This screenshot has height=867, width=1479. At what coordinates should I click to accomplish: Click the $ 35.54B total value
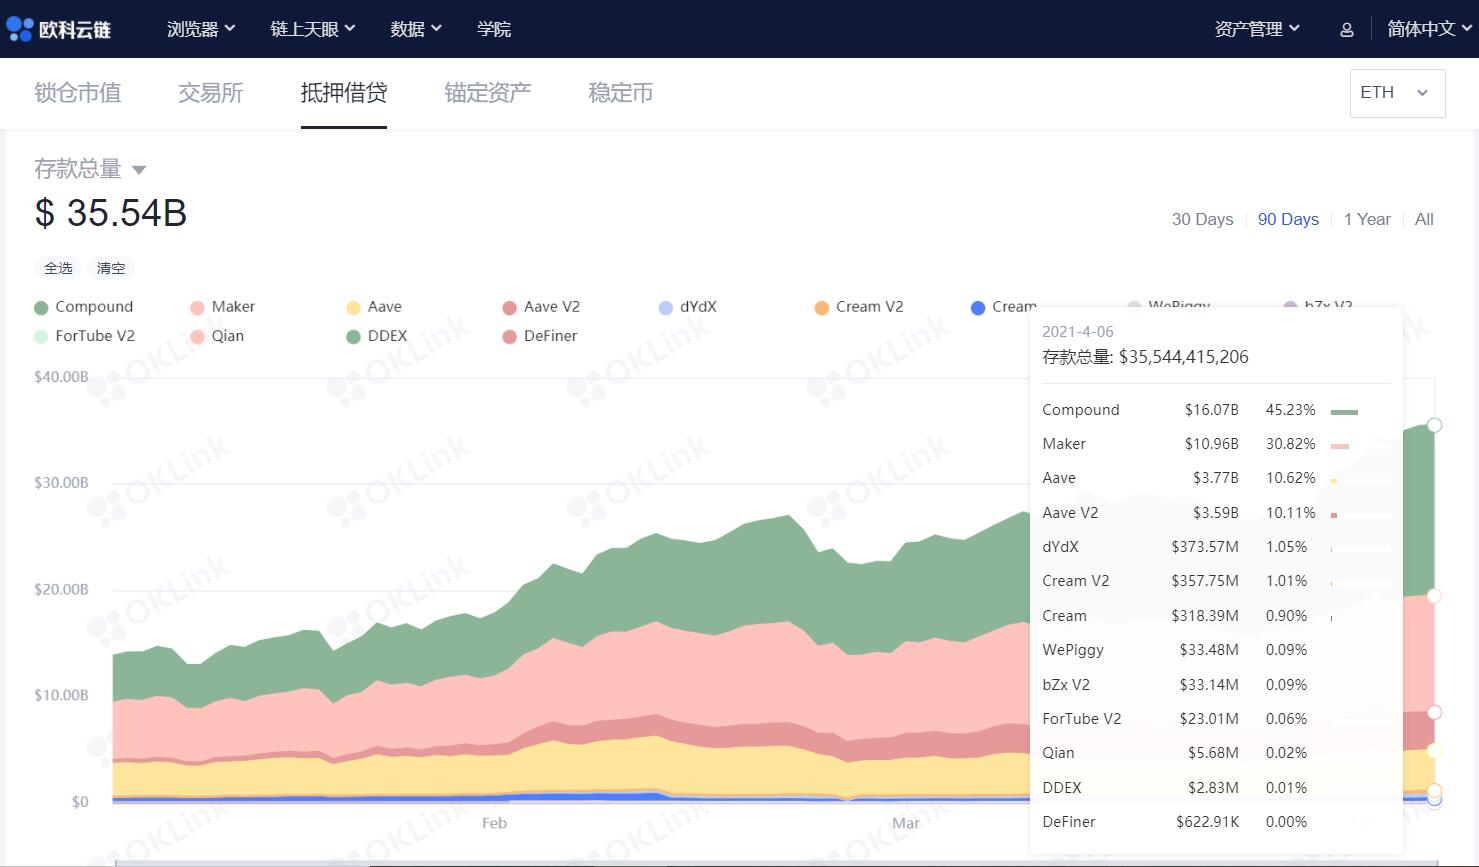(111, 213)
